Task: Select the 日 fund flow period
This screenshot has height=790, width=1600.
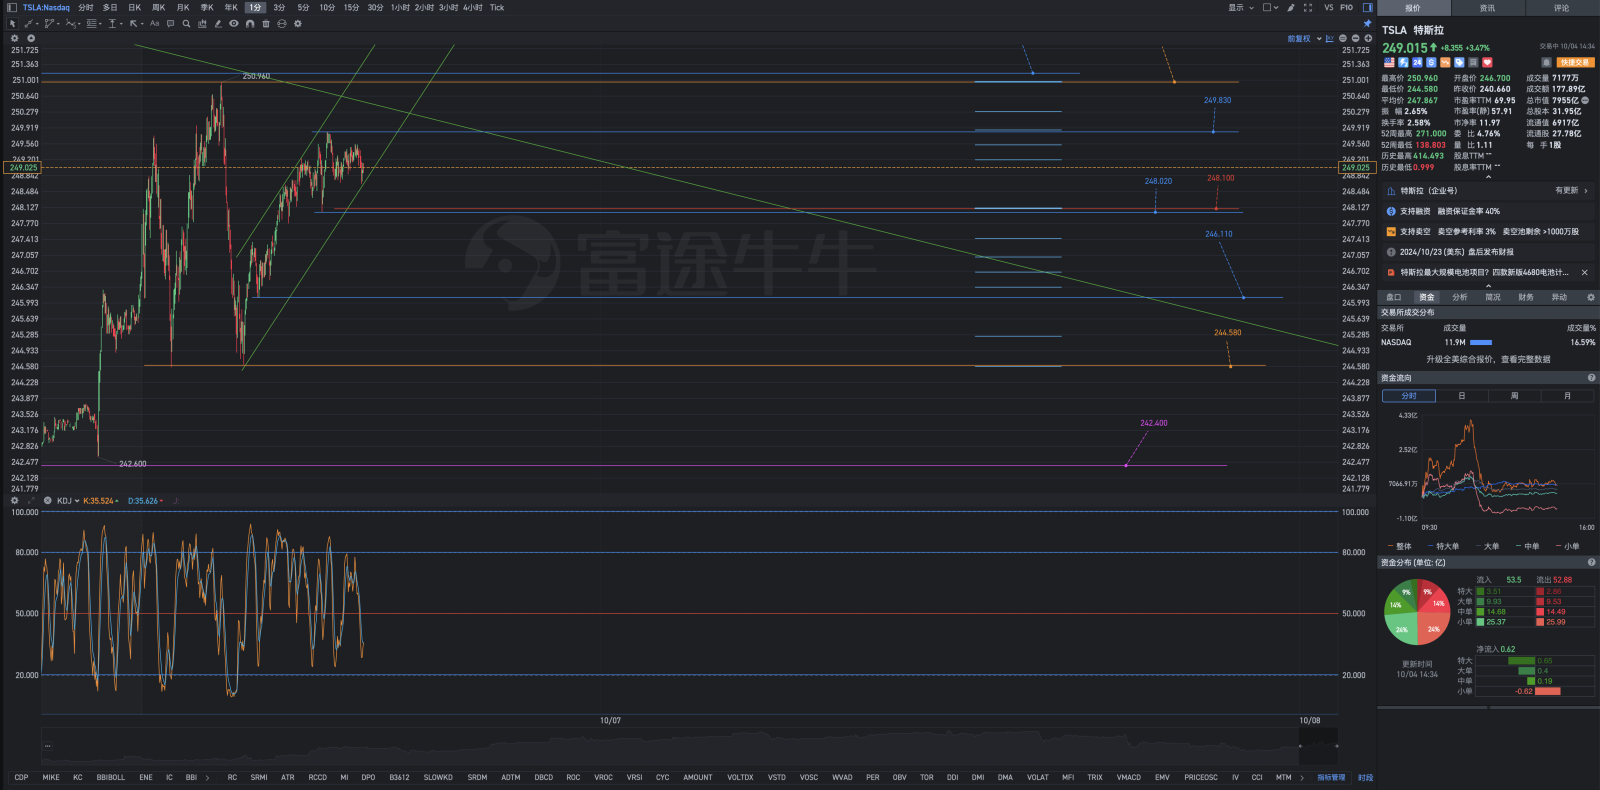Action: 1462,396
